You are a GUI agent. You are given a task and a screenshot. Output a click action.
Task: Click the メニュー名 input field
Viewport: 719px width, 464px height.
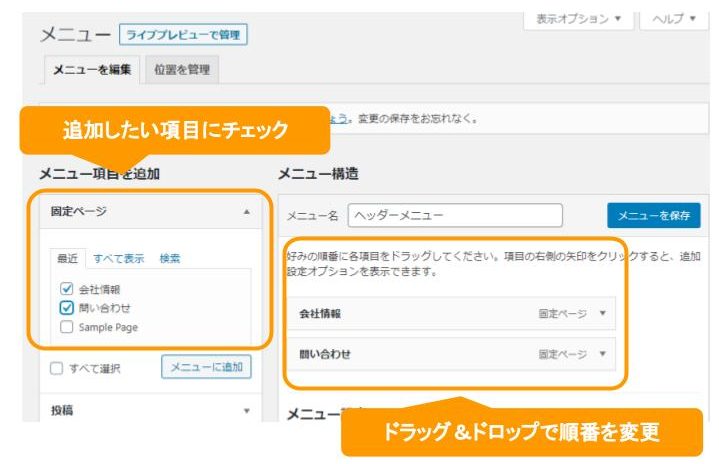(456, 216)
